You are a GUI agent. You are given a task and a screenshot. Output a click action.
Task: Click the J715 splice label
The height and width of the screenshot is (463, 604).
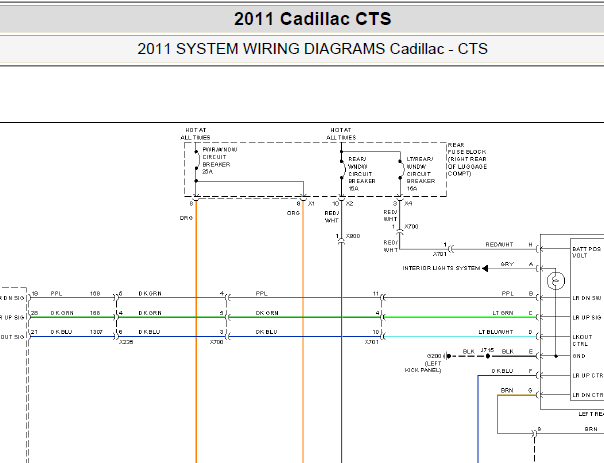[487, 350]
